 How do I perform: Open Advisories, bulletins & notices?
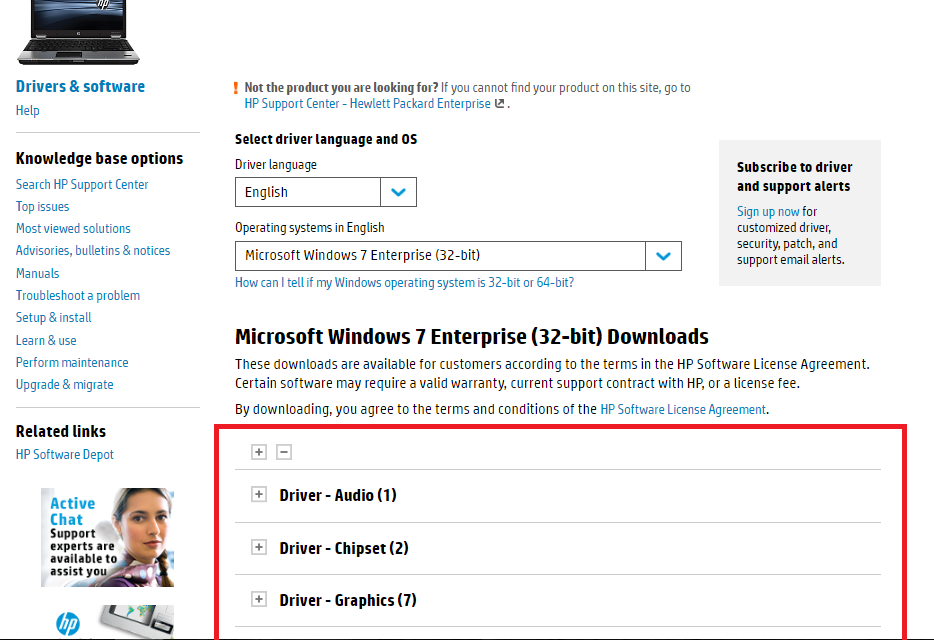(93, 251)
